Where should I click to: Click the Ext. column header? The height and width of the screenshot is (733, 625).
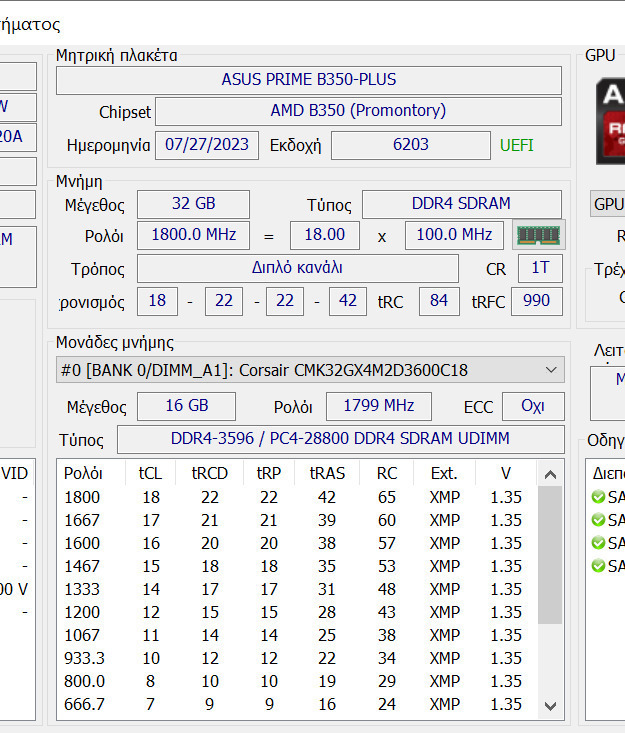pos(444,474)
